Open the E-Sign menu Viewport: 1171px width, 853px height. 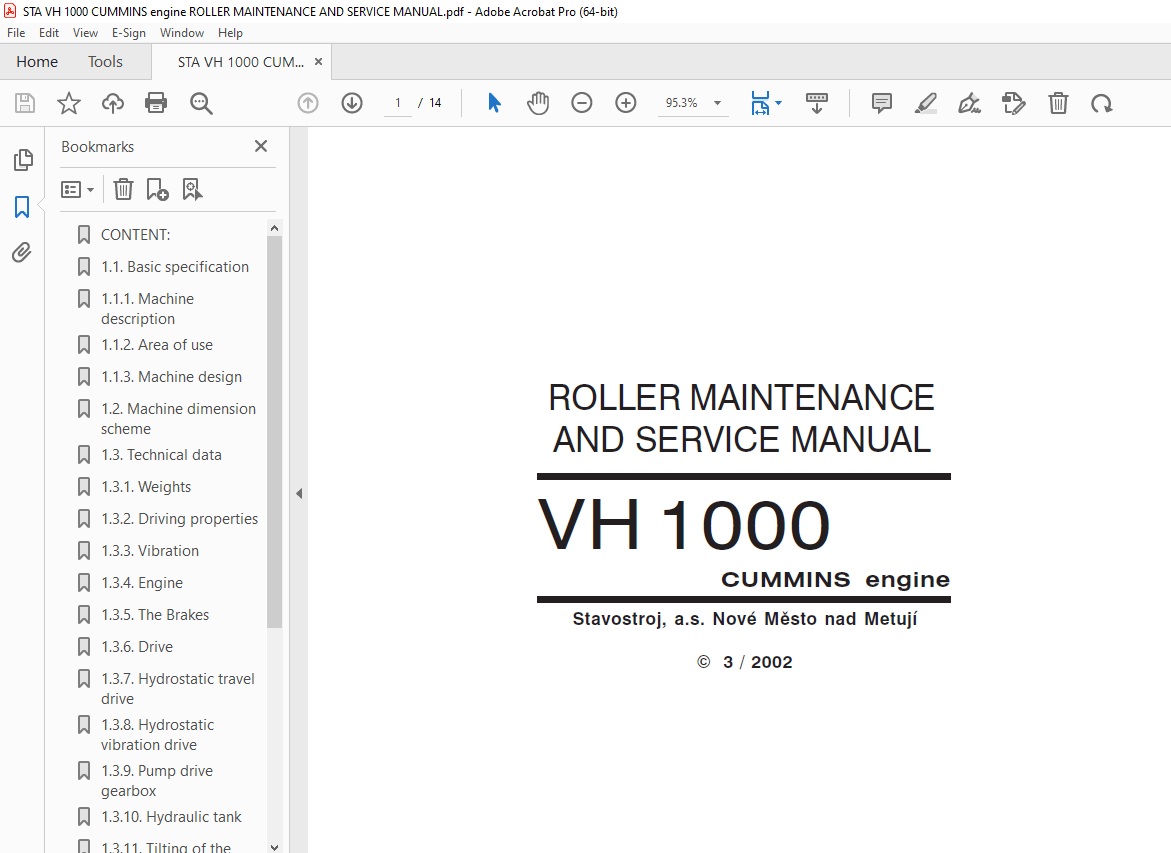(x=129, y=32)
